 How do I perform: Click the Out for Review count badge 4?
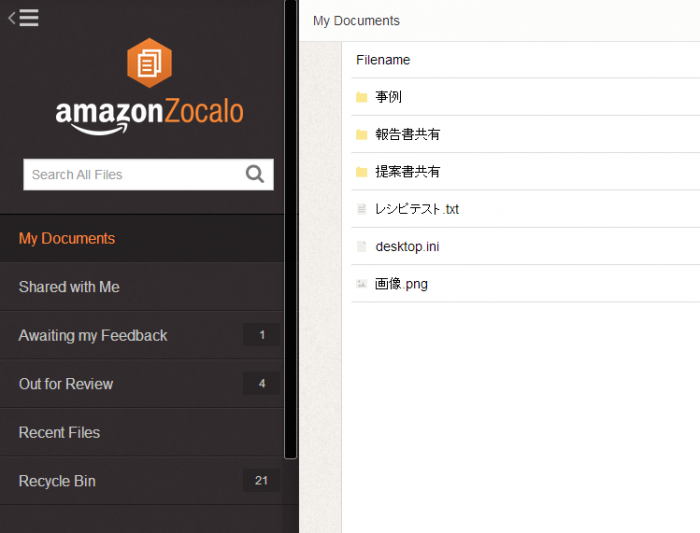point(262,383)
